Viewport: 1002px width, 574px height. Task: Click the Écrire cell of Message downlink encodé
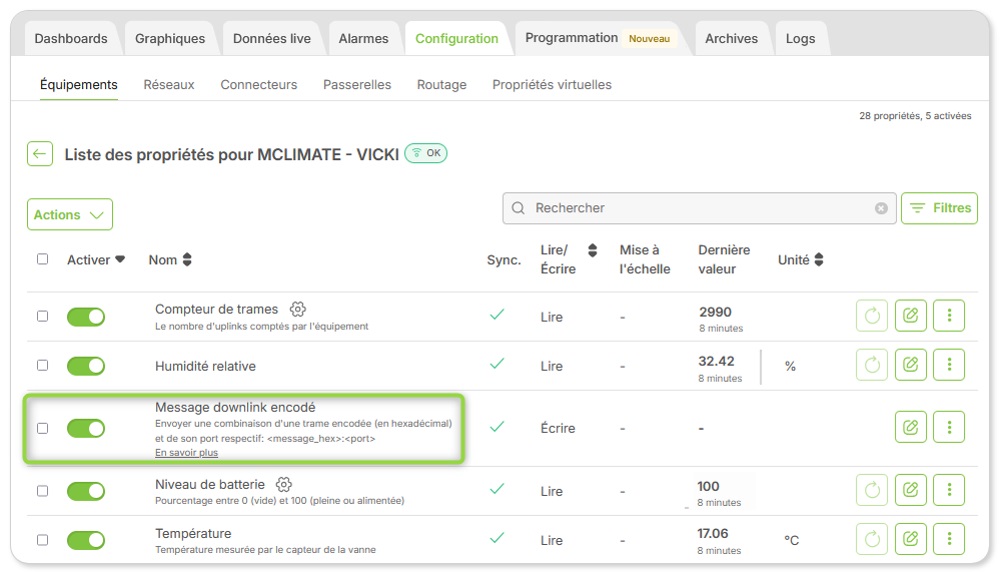[557, 428]
